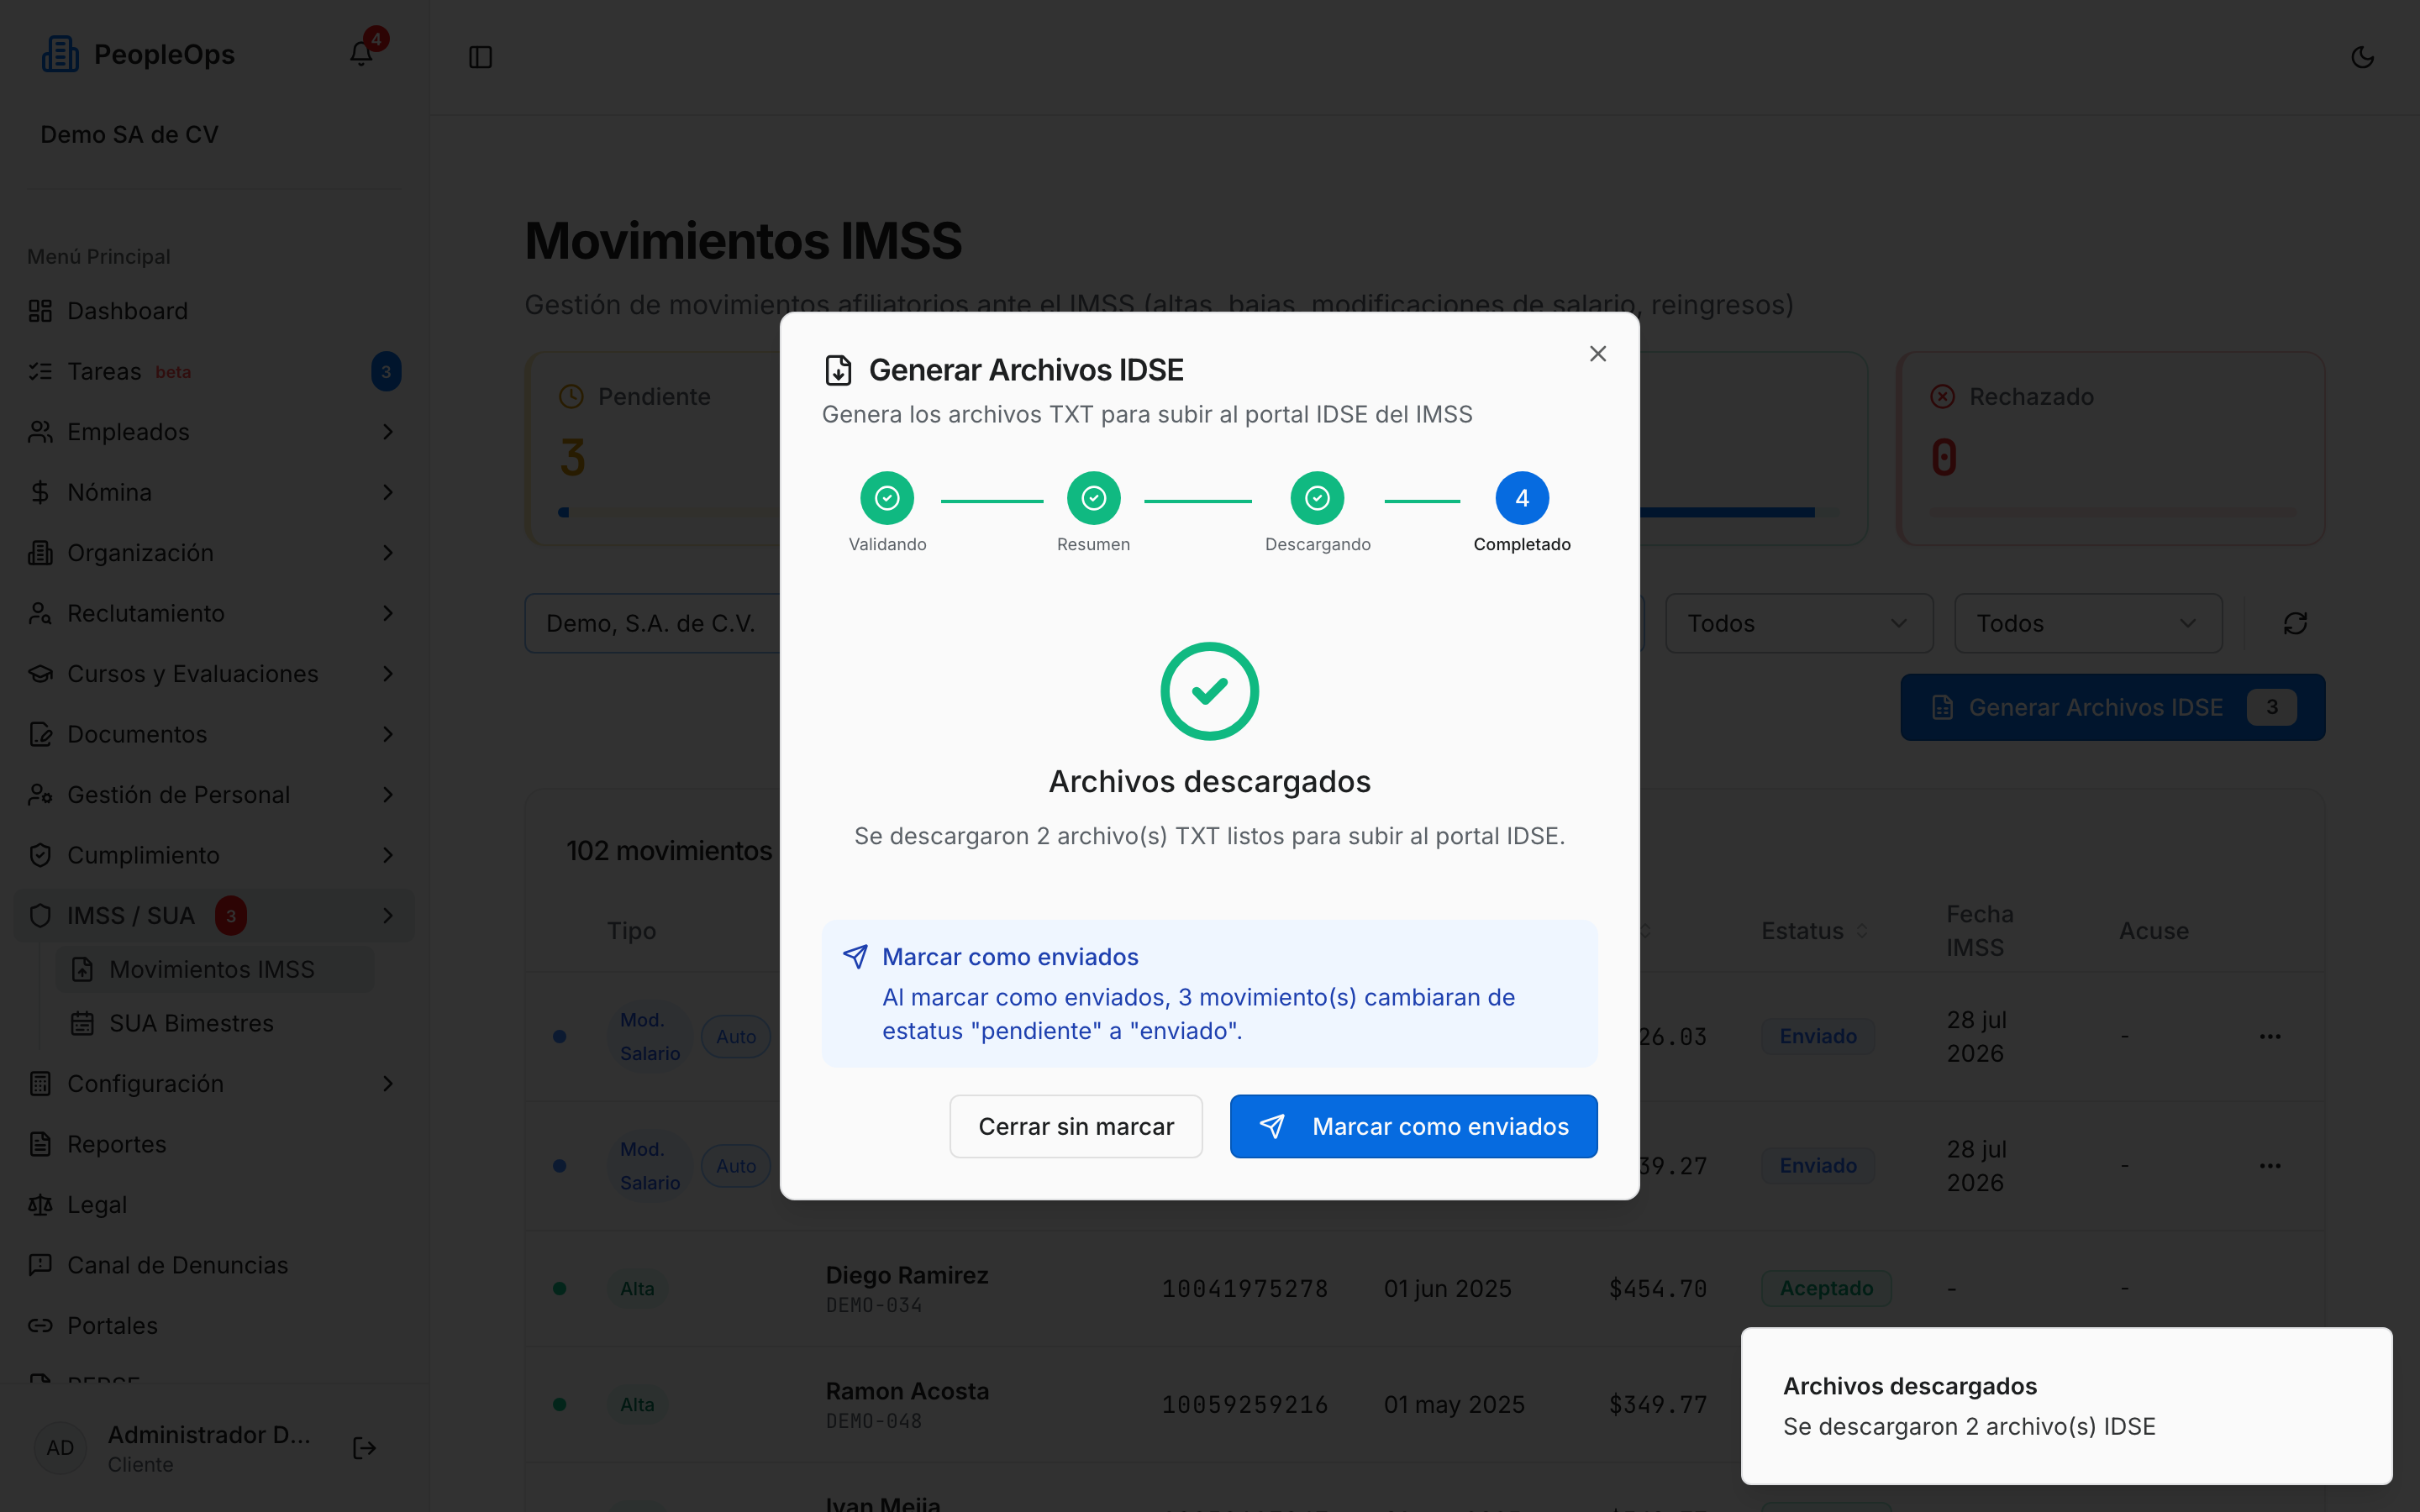Screen dimensions: 2420x1512
Task: Collapse the IMSS / SUA section
Action: pos(213,915)
